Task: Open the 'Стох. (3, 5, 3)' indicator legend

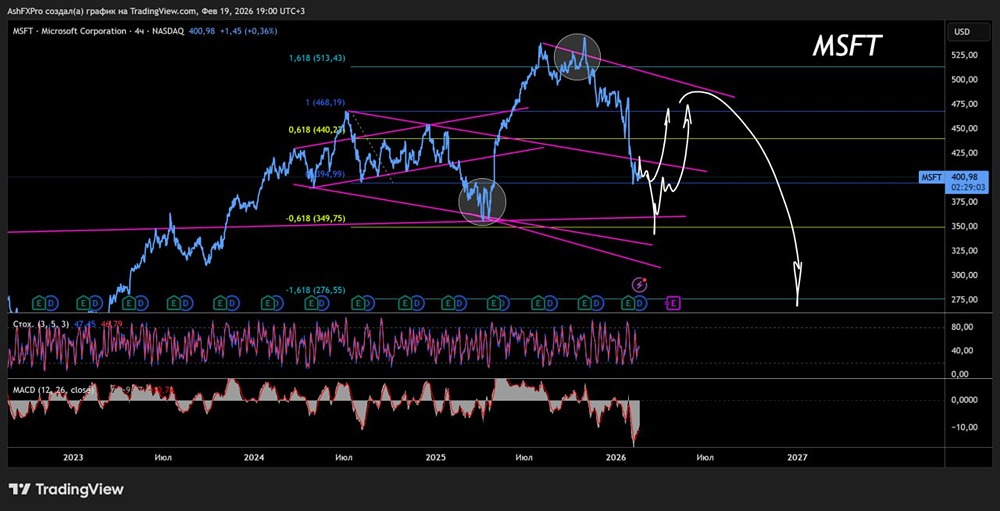Action: (41, 324)
